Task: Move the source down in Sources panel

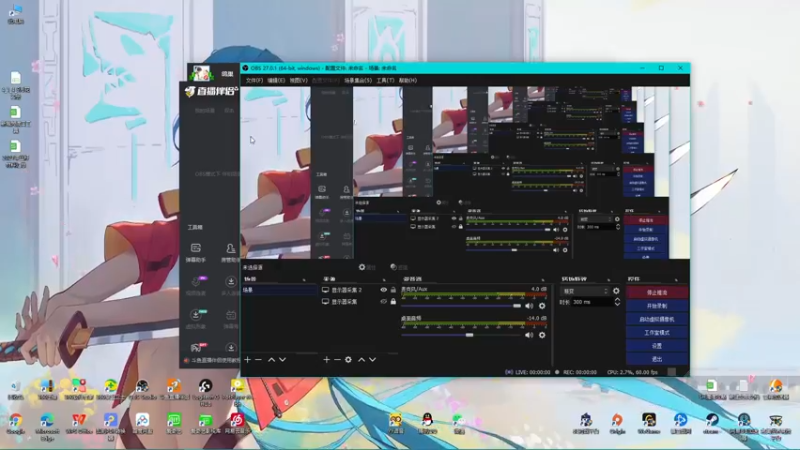Action: [x=372, y=360]
